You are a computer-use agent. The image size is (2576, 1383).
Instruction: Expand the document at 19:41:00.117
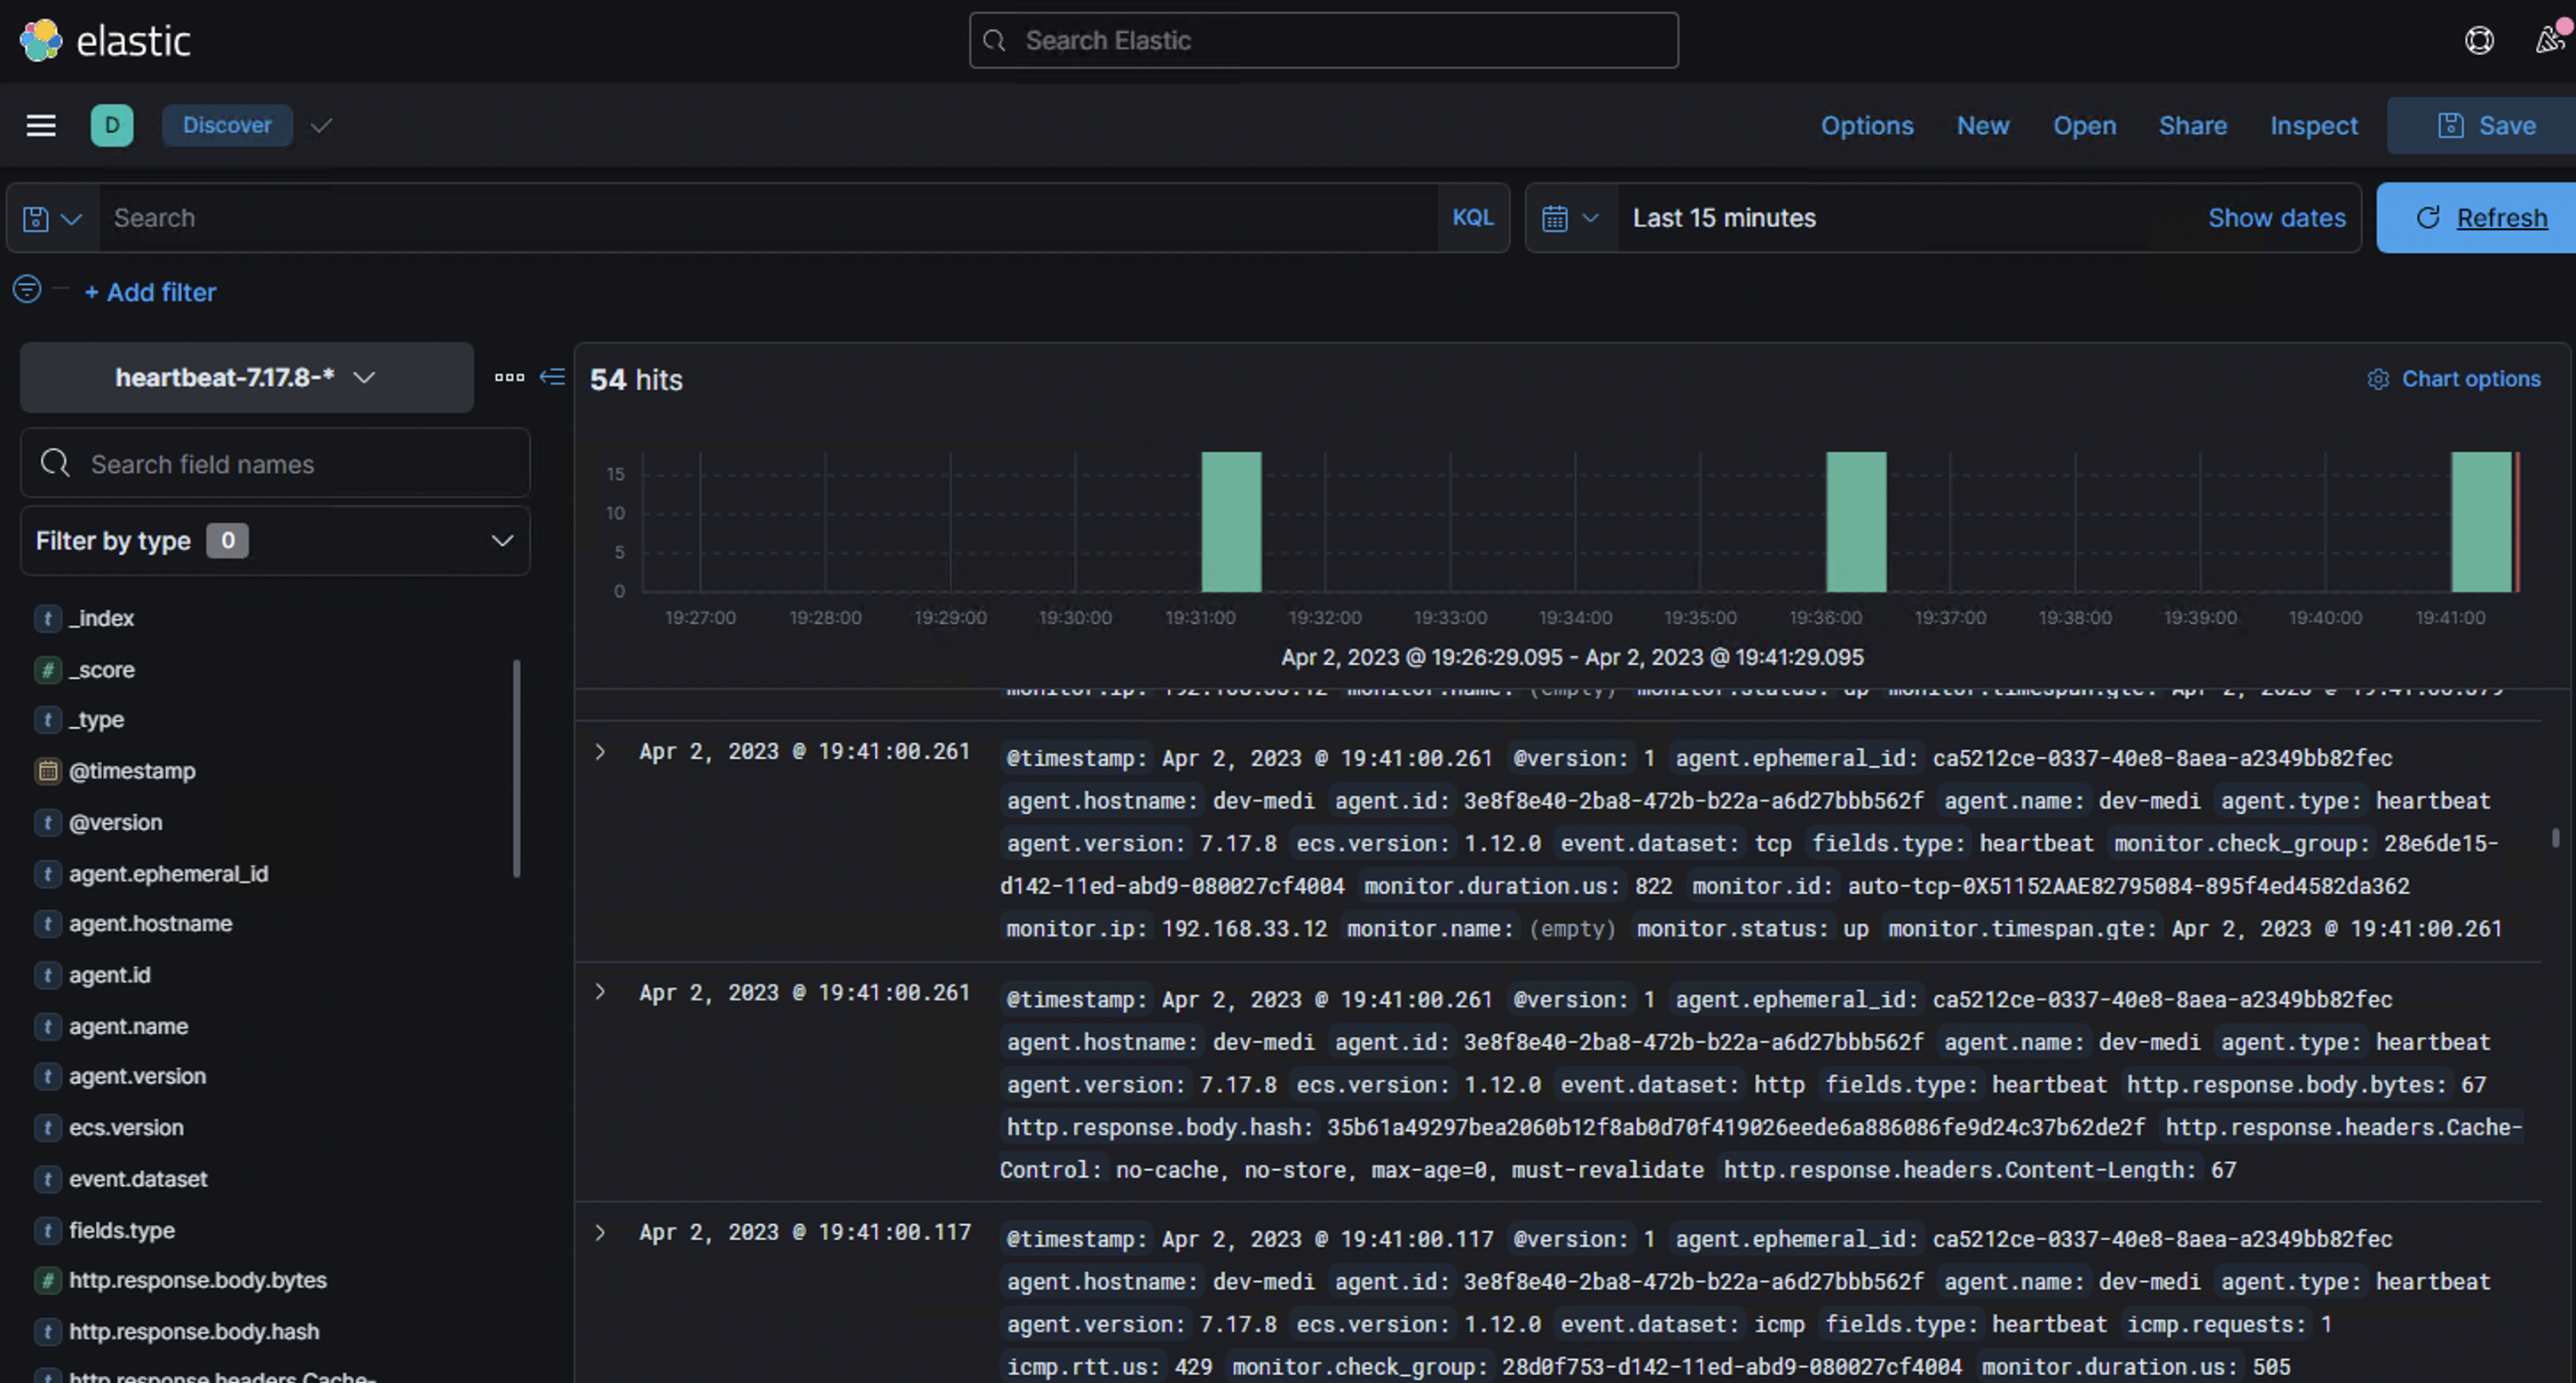point(600,1232)
